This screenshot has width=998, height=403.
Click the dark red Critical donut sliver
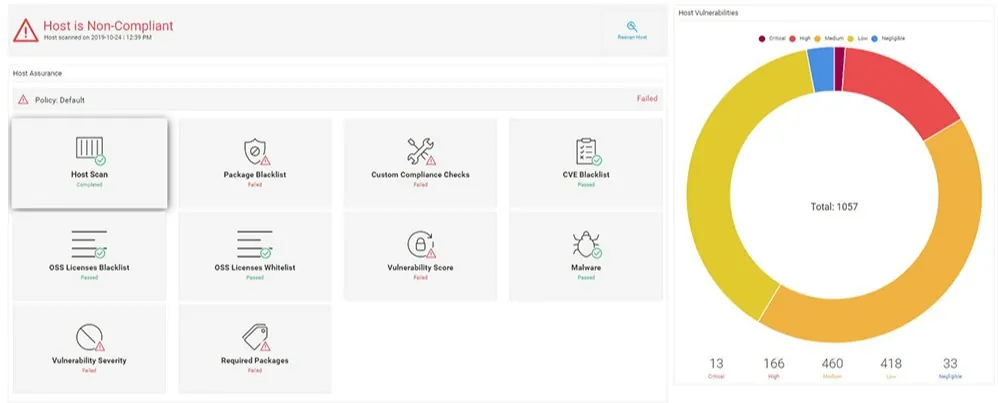839,69
